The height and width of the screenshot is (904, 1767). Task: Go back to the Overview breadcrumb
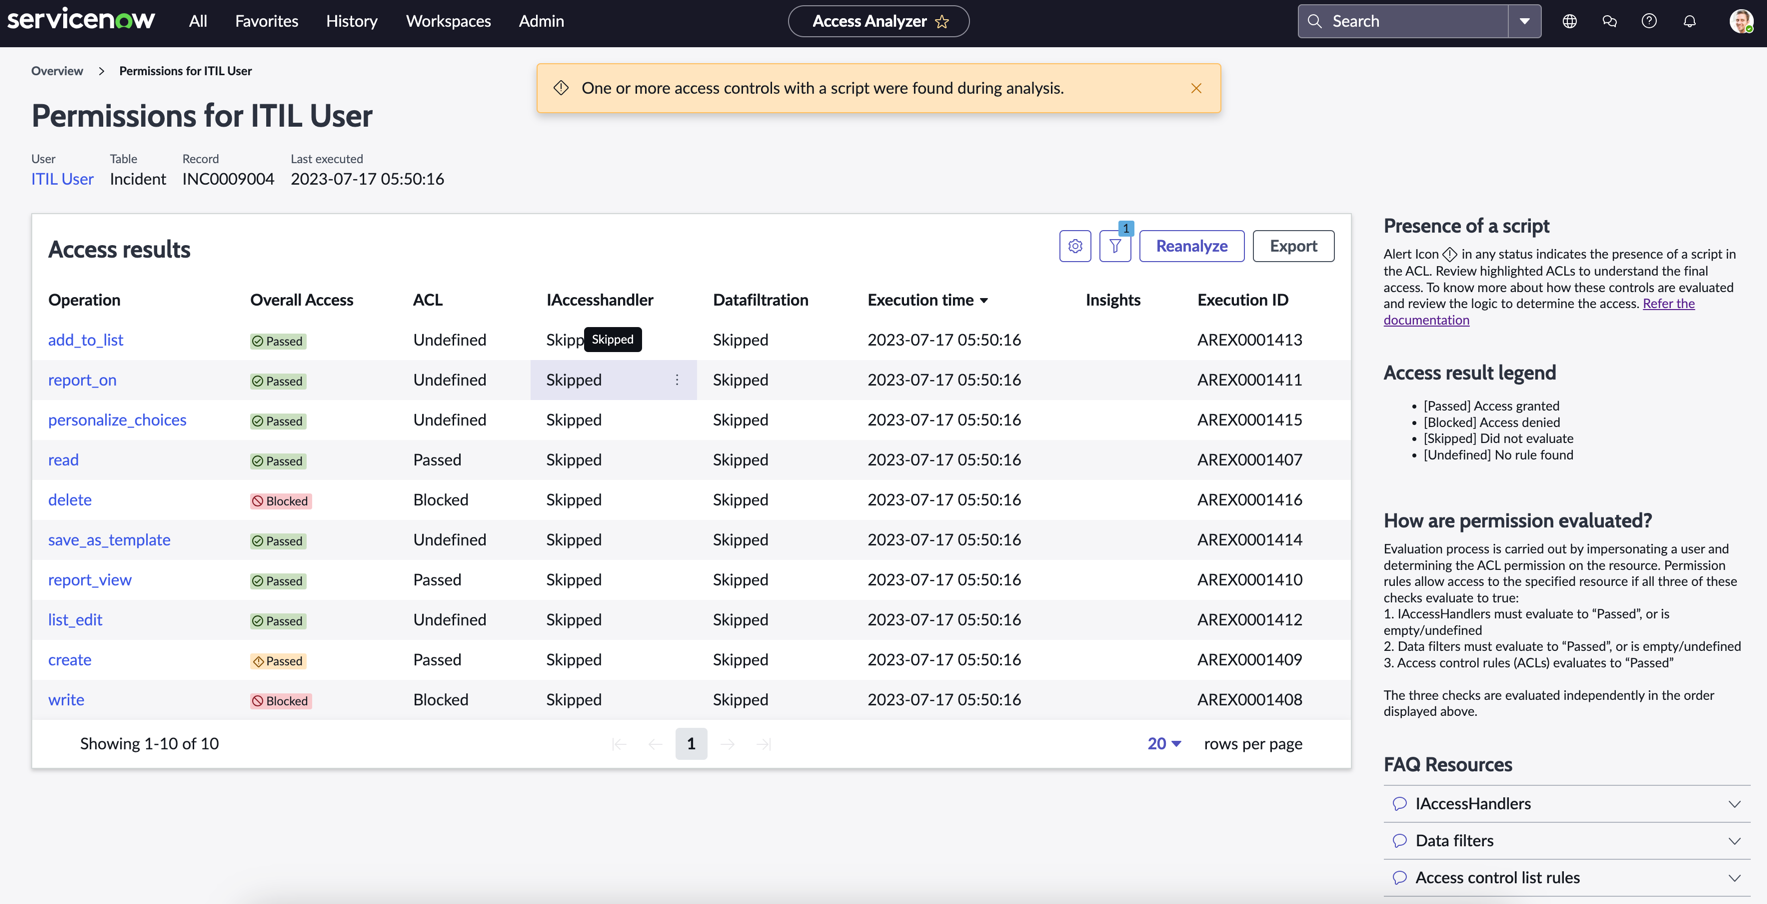coord(57,71)
